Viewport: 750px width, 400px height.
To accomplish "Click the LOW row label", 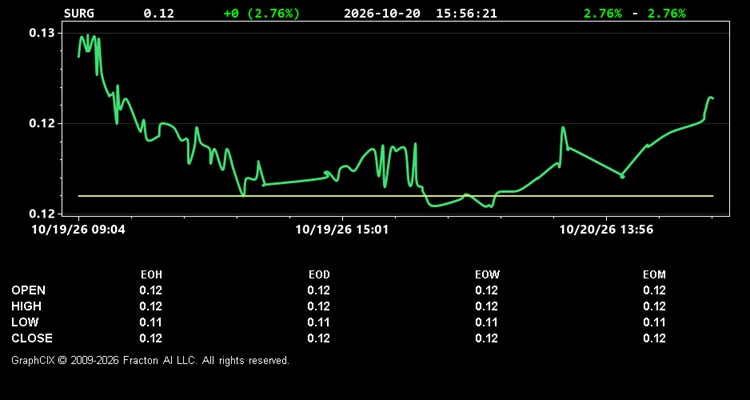I will (25, 322).
